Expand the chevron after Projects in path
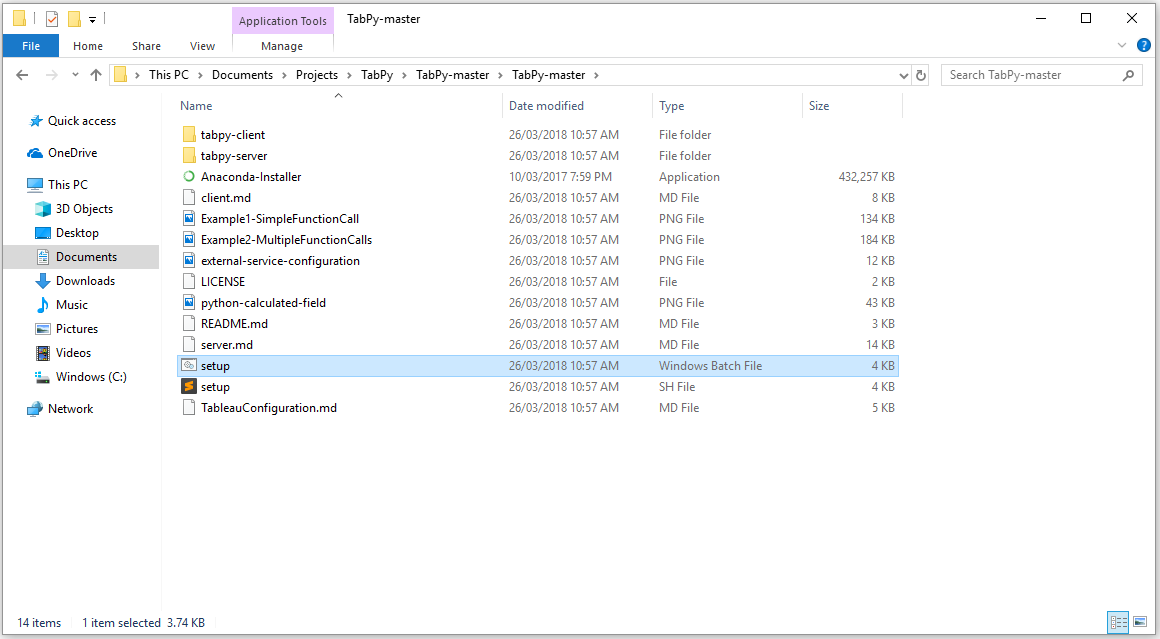Image resolution: width=1160 pixels, height=639 pixels. (349, 75)
